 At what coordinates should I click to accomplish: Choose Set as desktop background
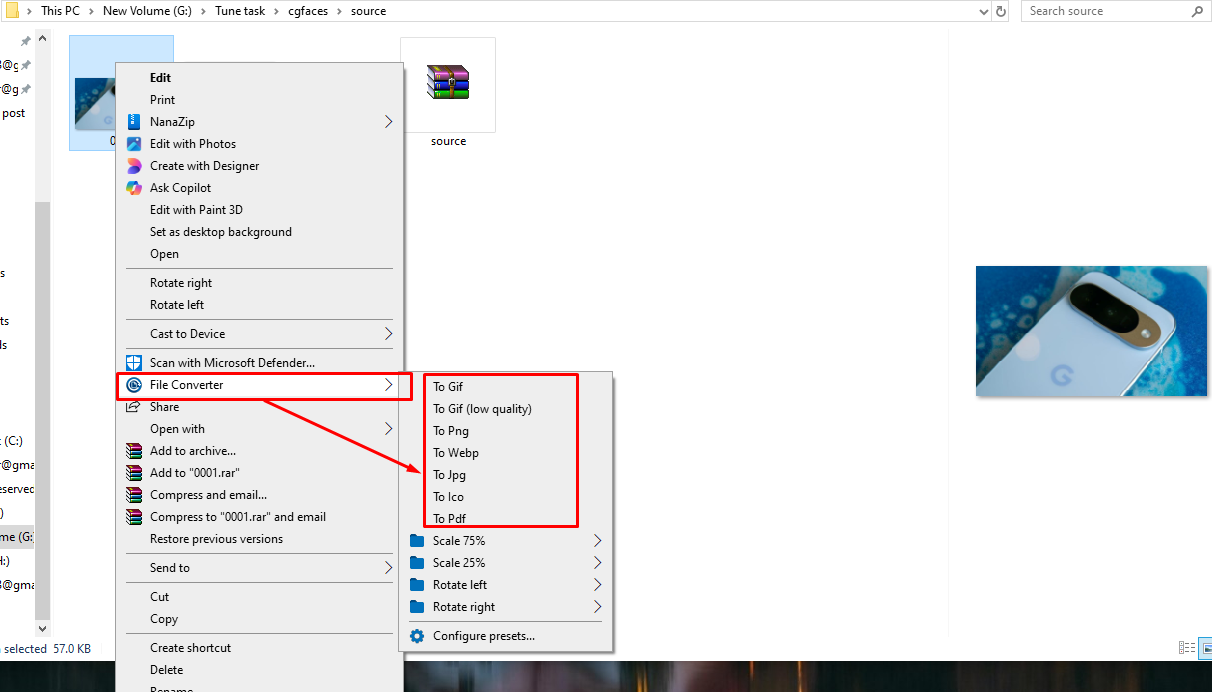(x=221, y=231)
